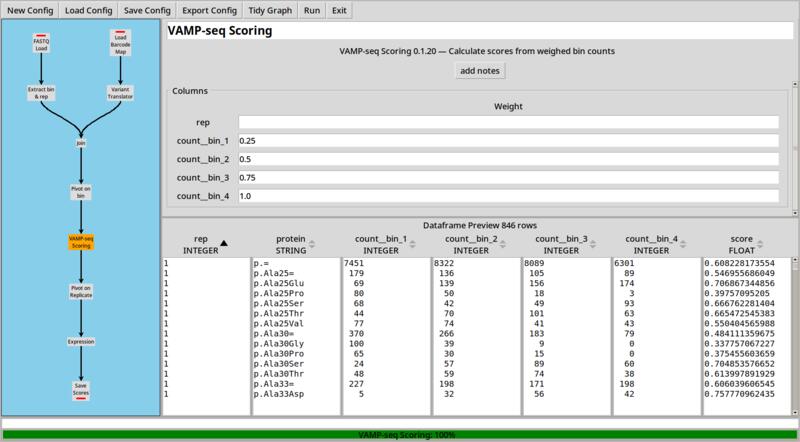Click Tidy Graph button

click(270, 10)
